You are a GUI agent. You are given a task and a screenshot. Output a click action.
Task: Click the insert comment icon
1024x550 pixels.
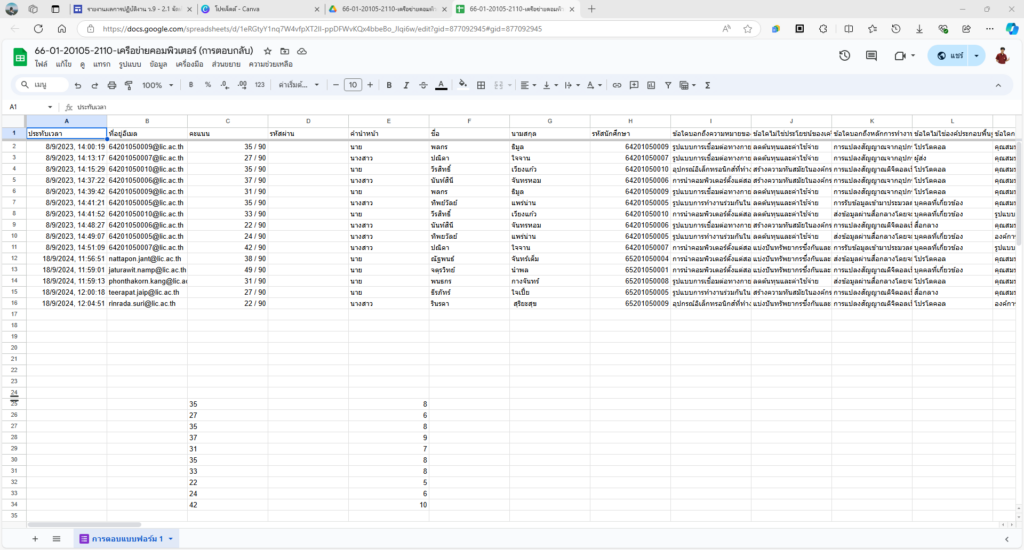click(633, 85)
